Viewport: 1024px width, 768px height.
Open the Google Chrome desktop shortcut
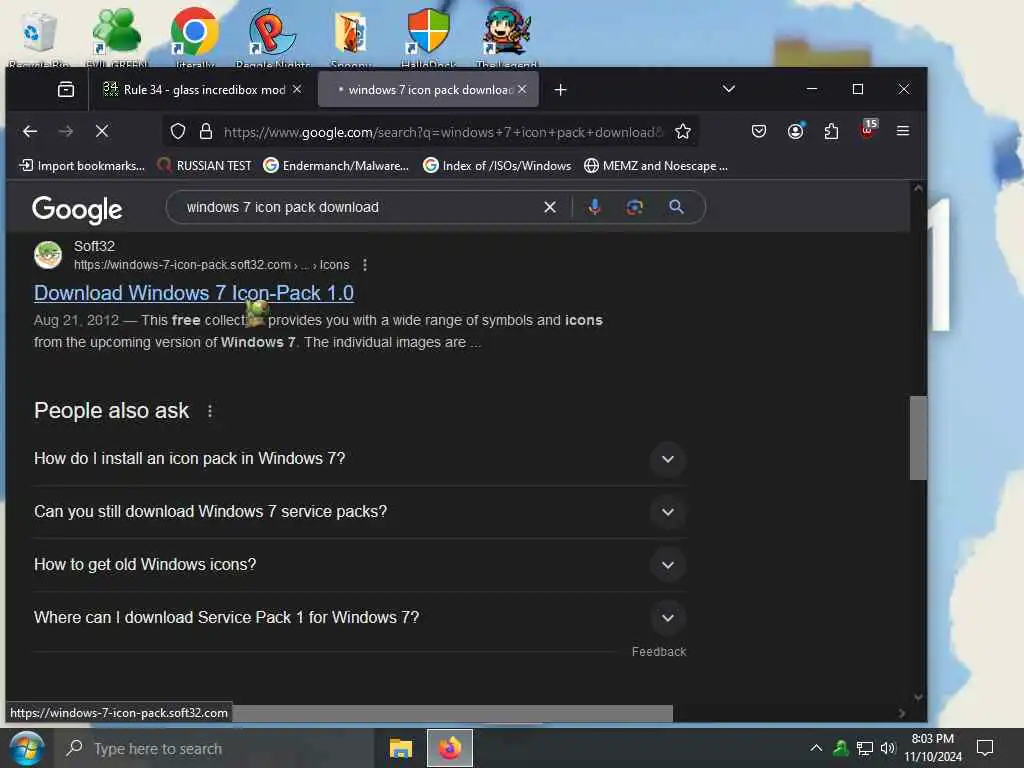click(195, 38)
